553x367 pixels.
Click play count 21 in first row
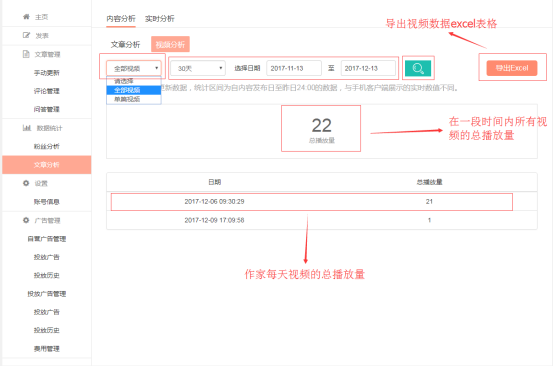(x=429, y=201)
